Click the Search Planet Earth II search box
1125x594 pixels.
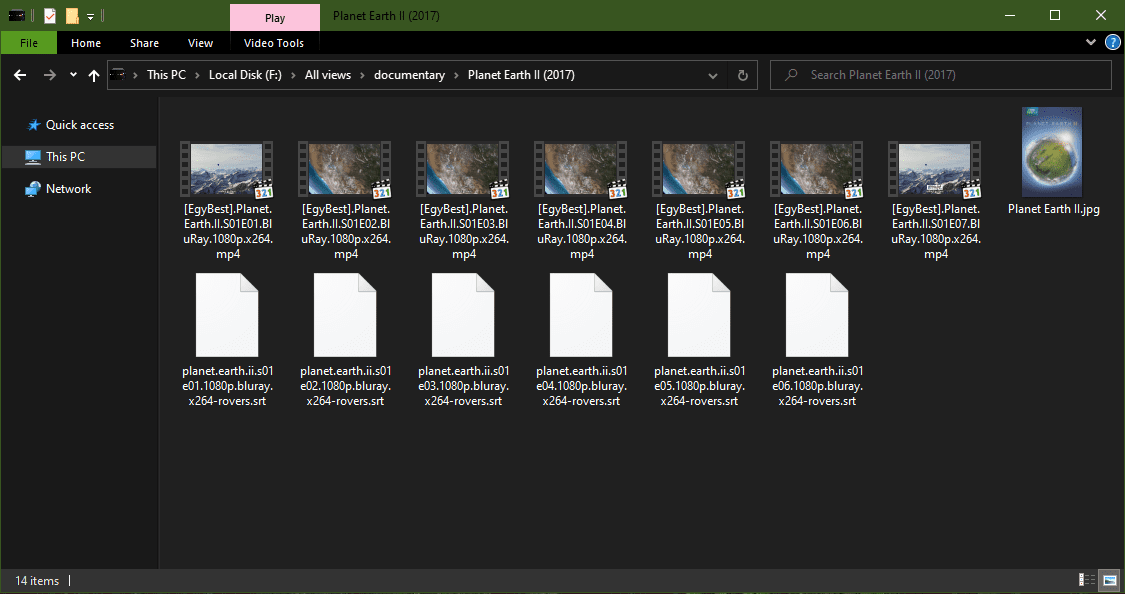tap(950, 75)
